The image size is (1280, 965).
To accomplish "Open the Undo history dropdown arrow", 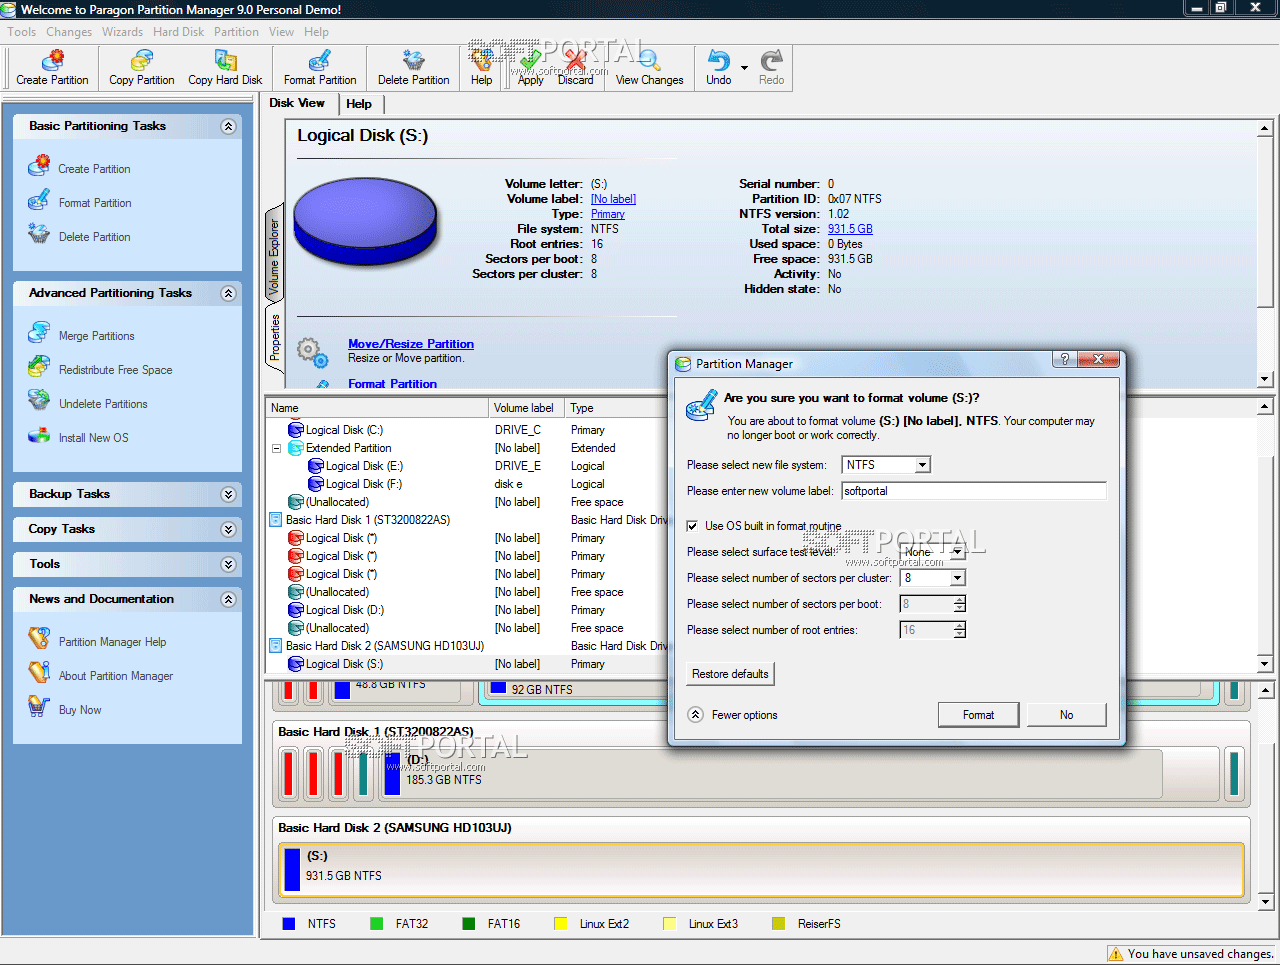I will (744, 68).
